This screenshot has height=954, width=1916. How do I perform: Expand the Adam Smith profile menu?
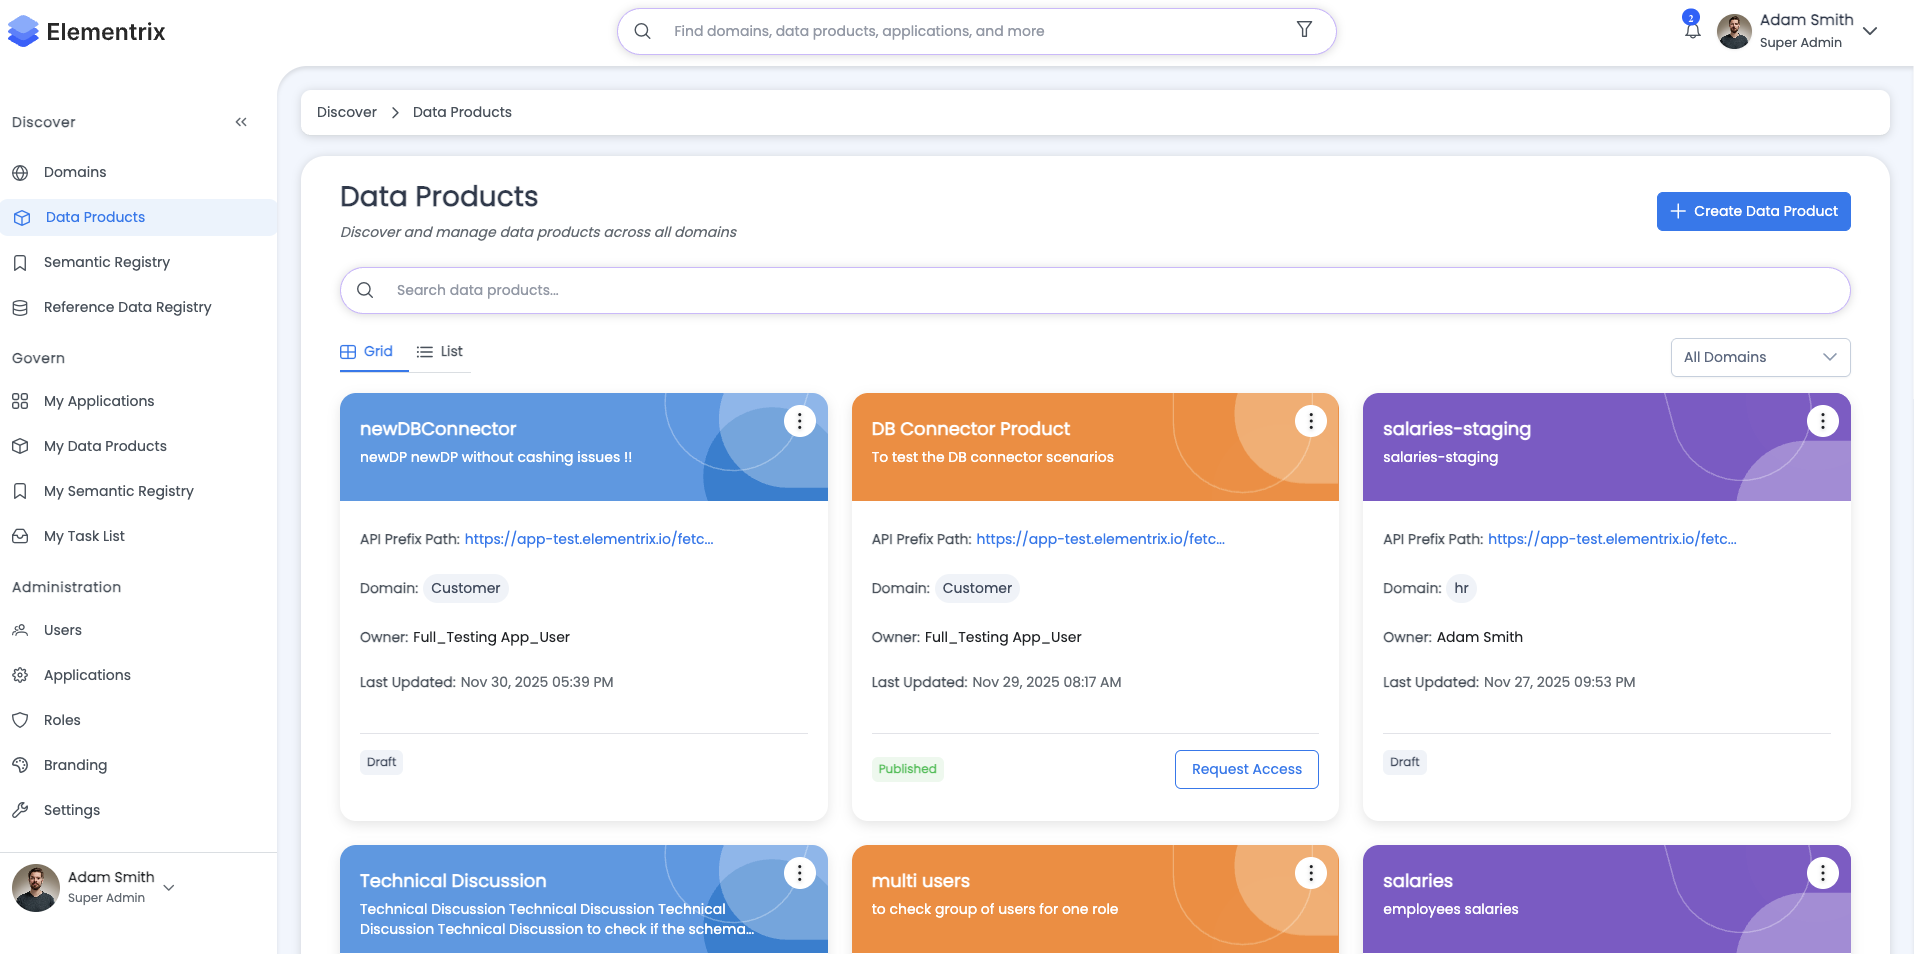pyautogui.click(x=1869, y=31)
